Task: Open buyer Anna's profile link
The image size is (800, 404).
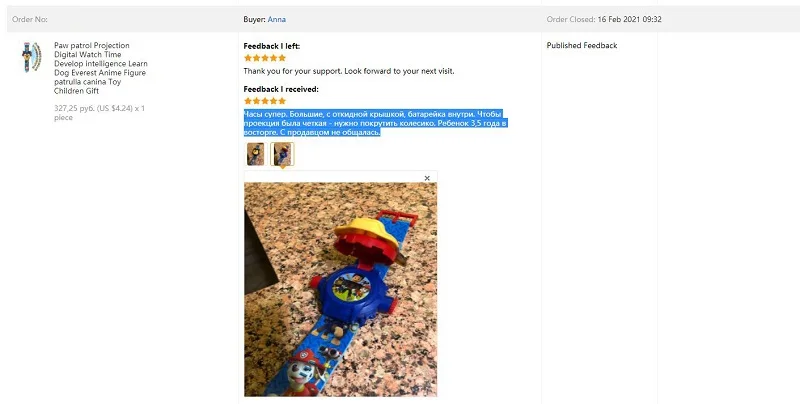Action: 277,19
